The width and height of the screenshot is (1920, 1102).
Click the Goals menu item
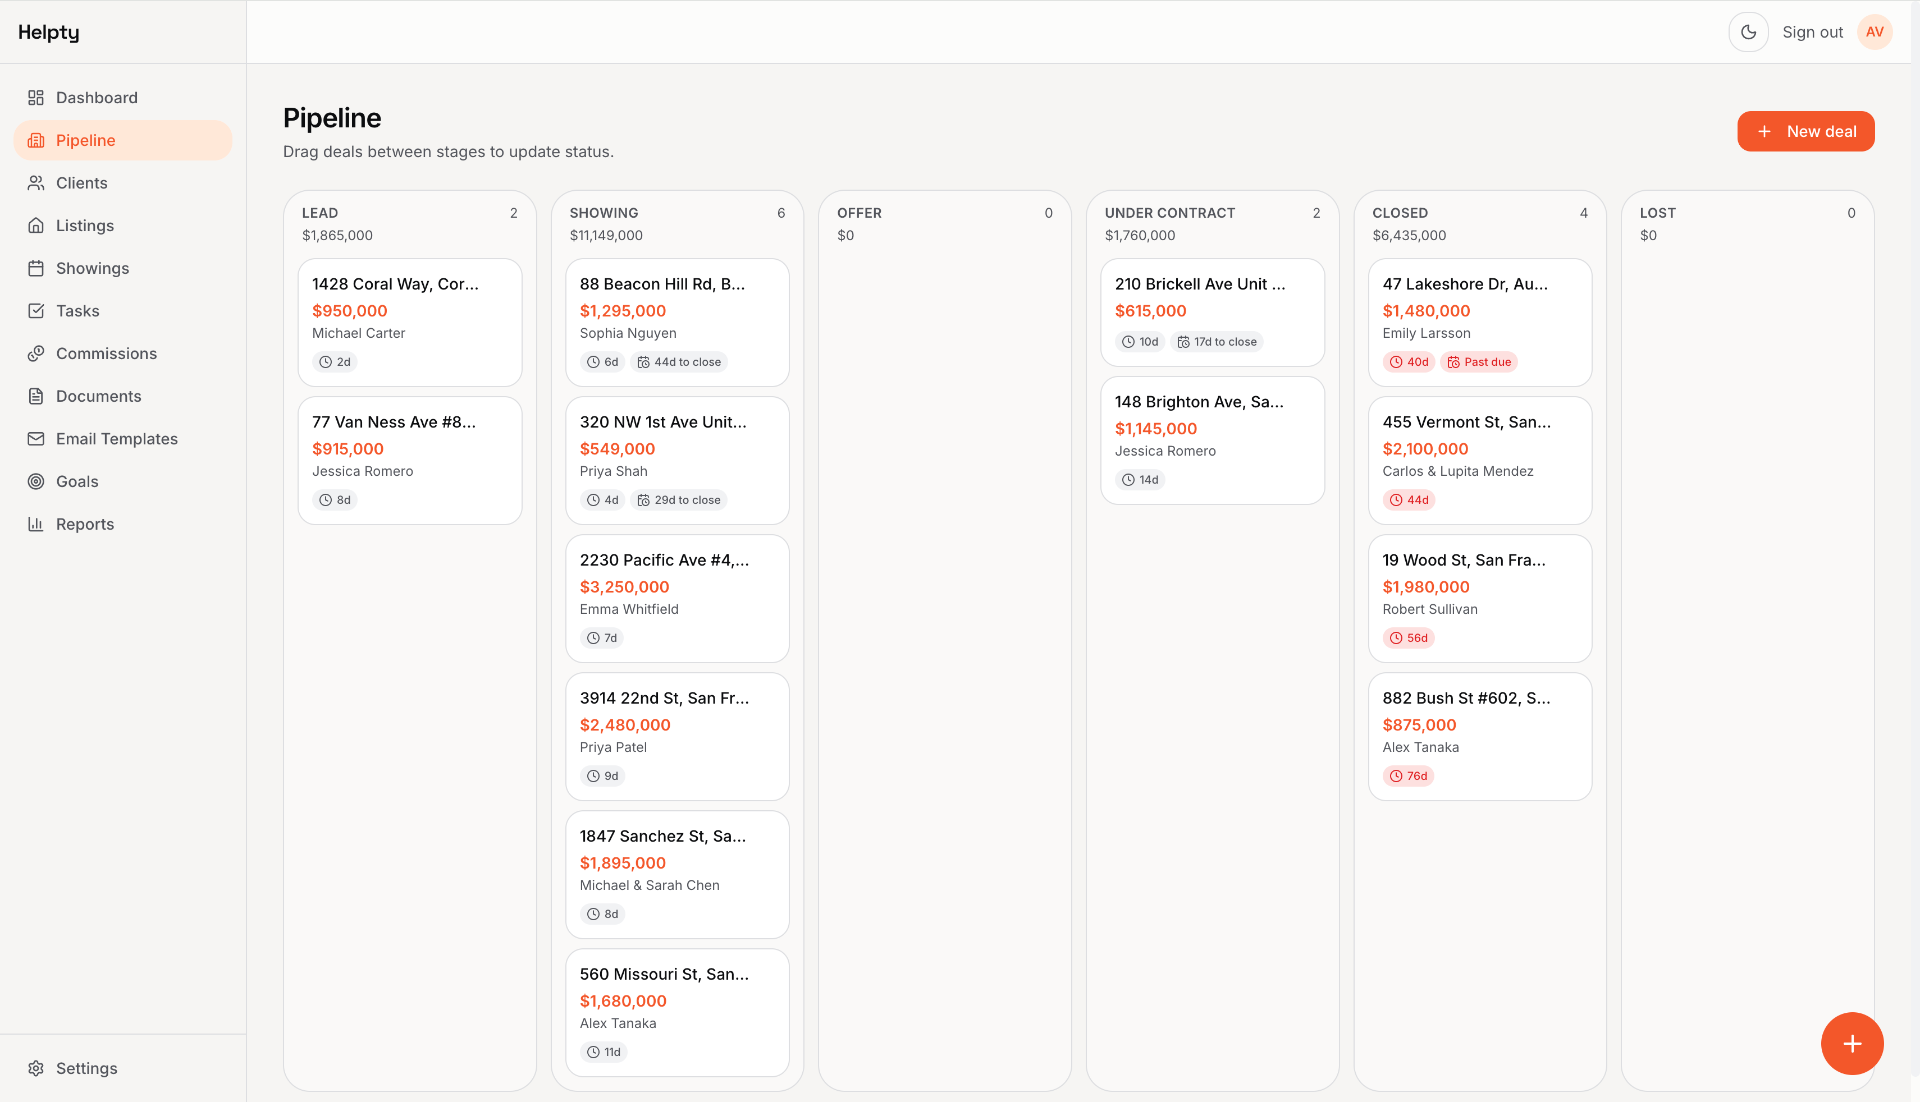(123, 482)
